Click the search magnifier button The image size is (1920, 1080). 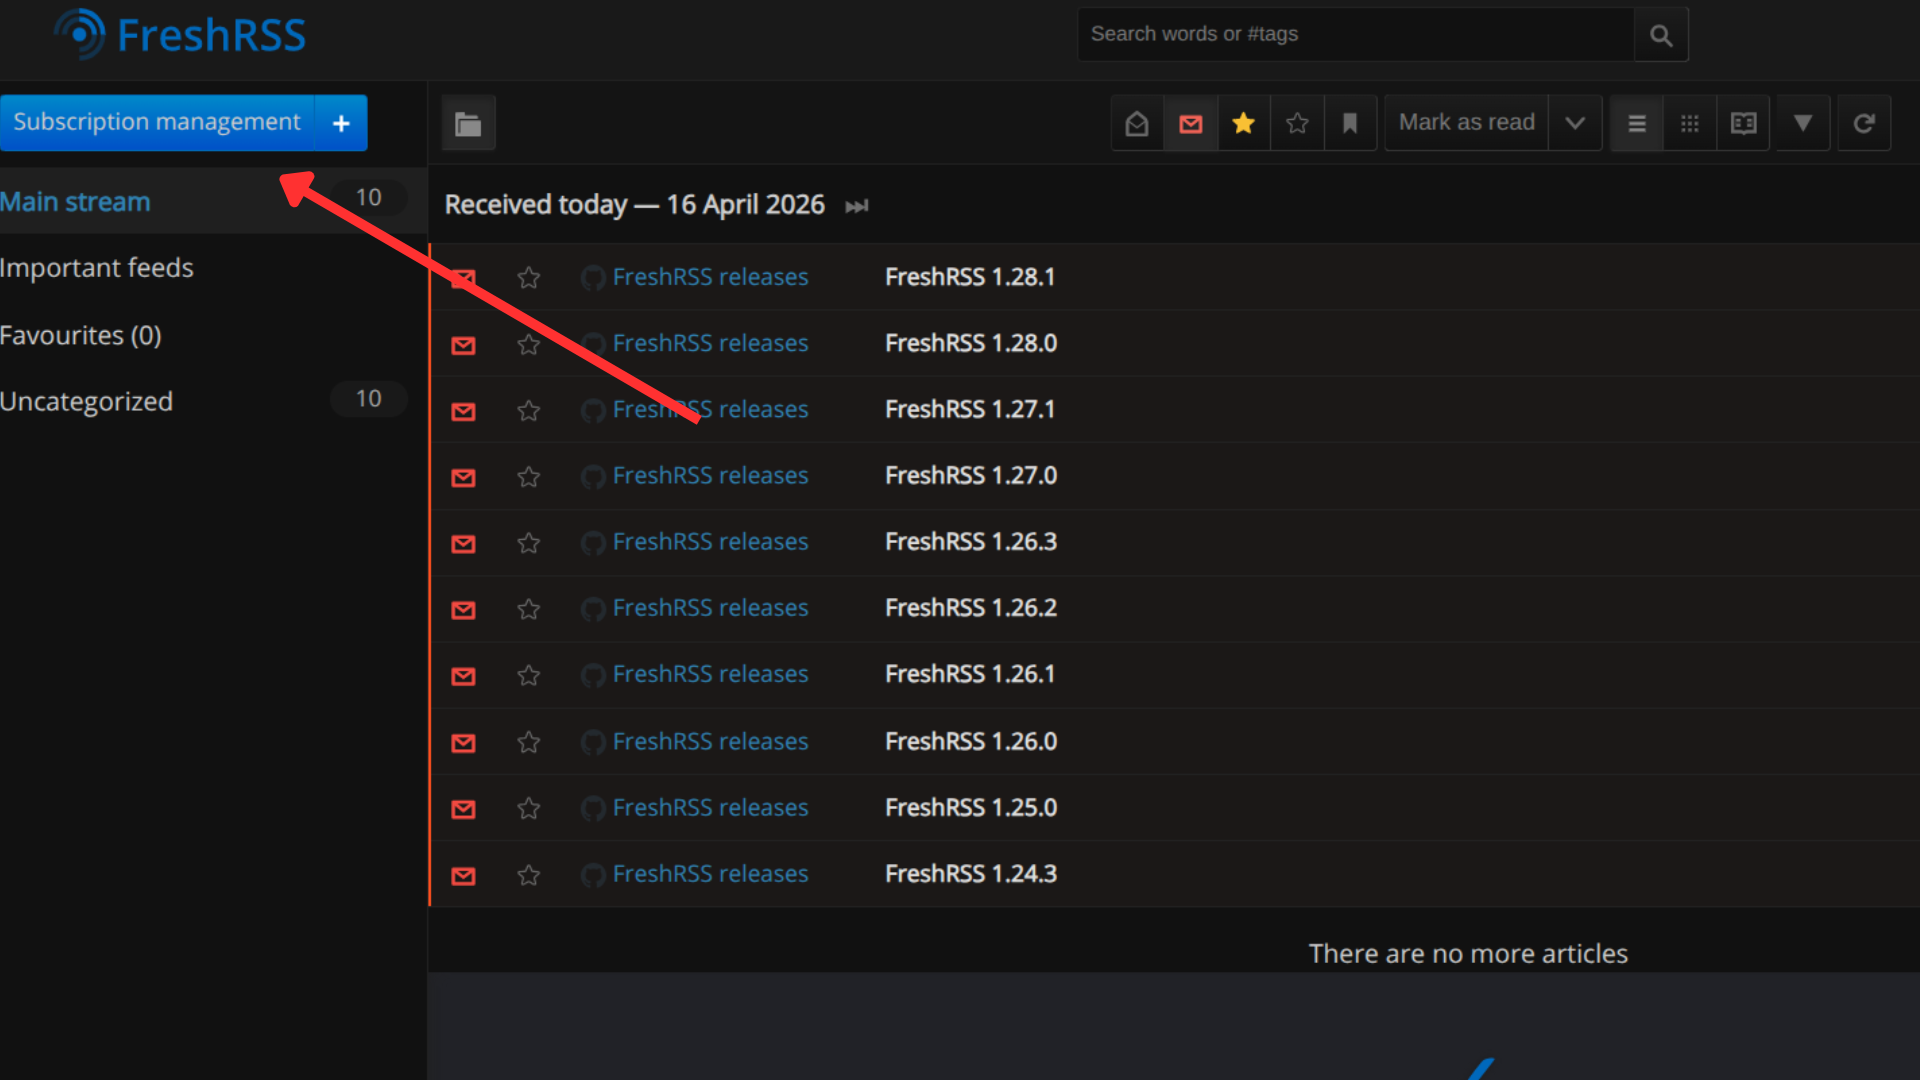tap(1661, 35)
